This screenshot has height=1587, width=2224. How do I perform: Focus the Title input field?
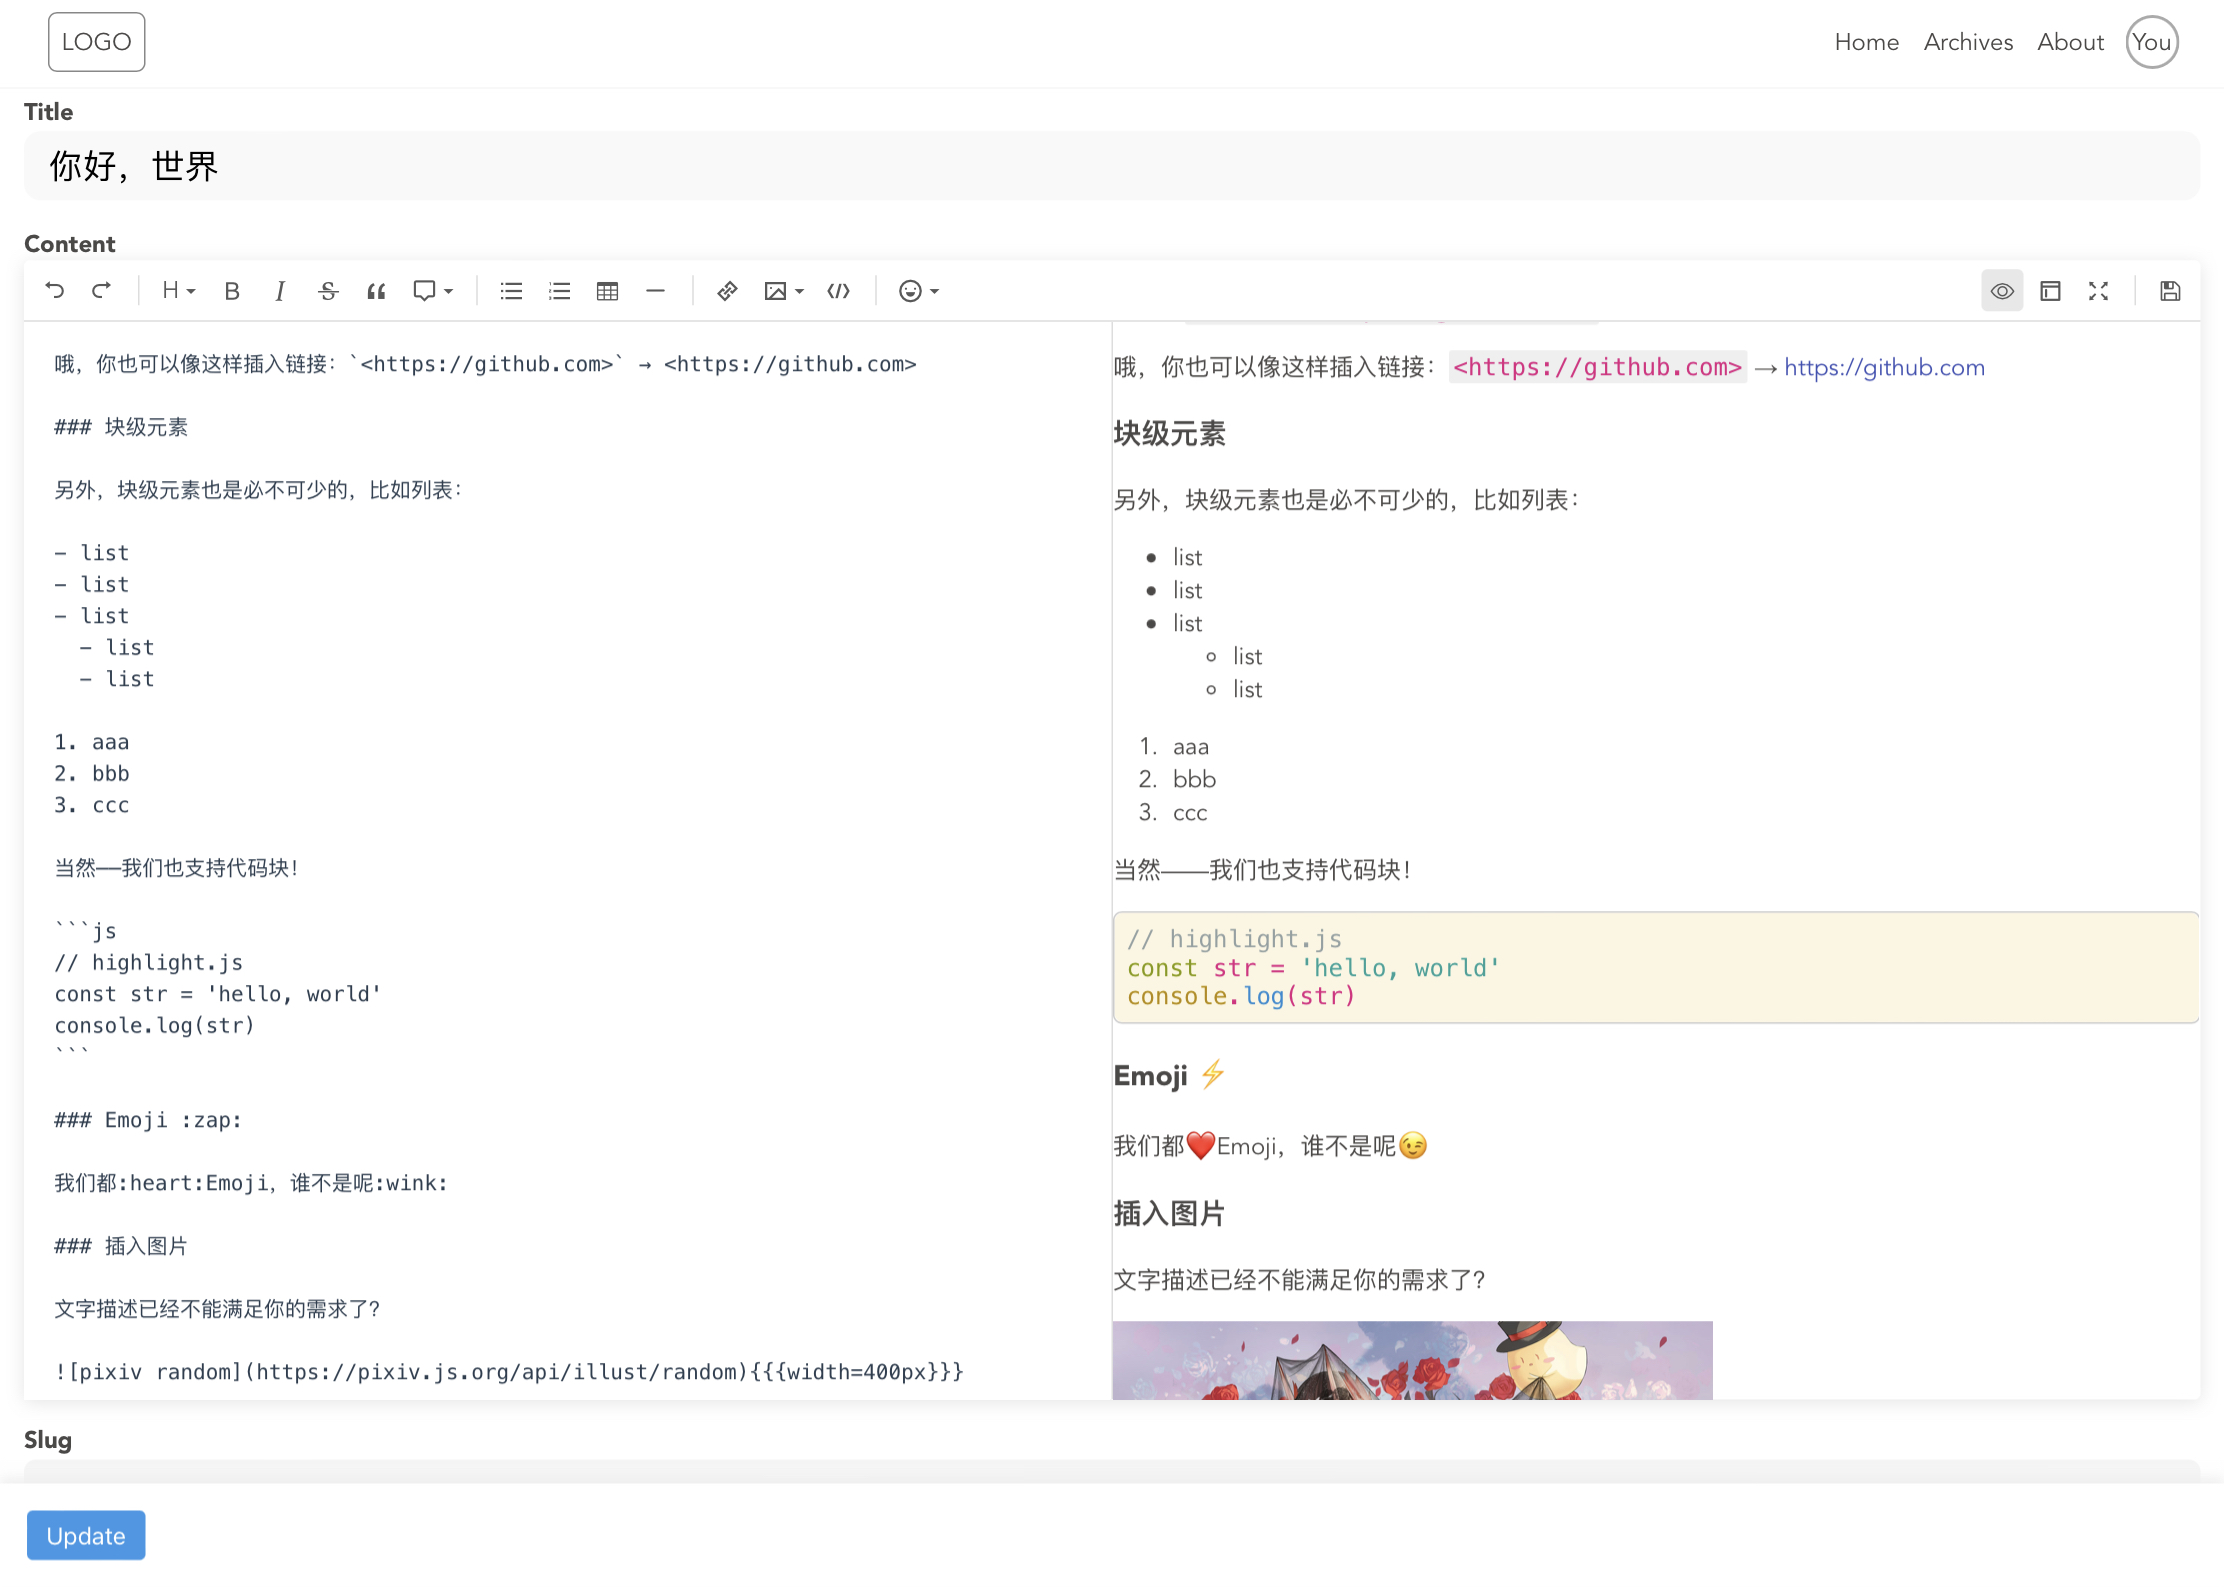(x=1110, y=166)
